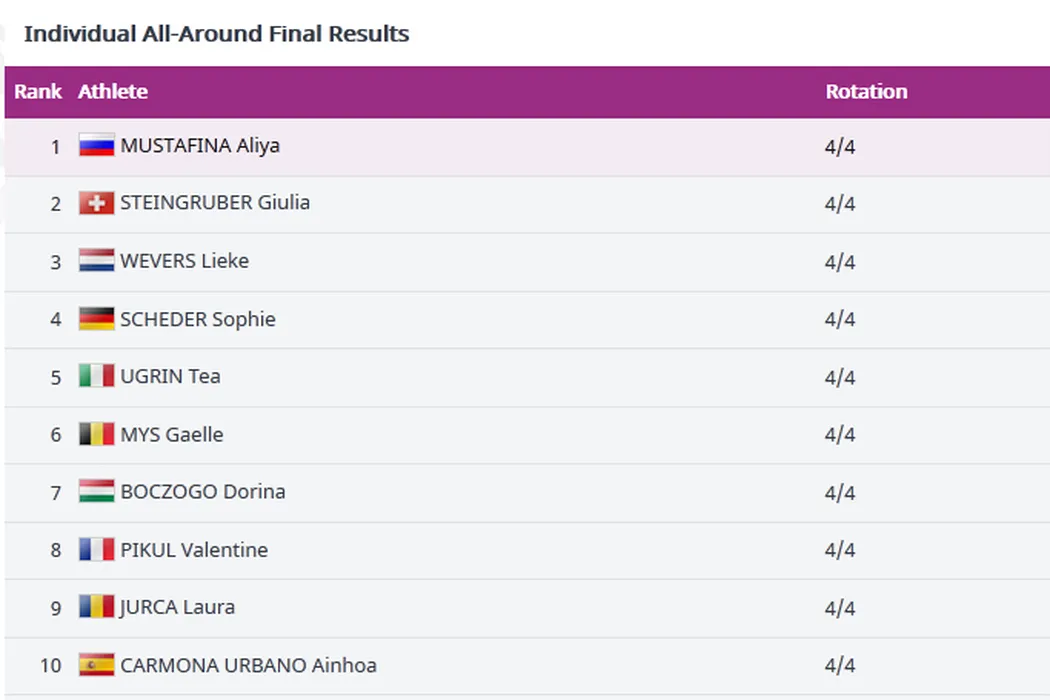Viewport: 1050px width, 700px height.
Task: Click the Italian flag beside Ugrin
Action: pos(97,377)
